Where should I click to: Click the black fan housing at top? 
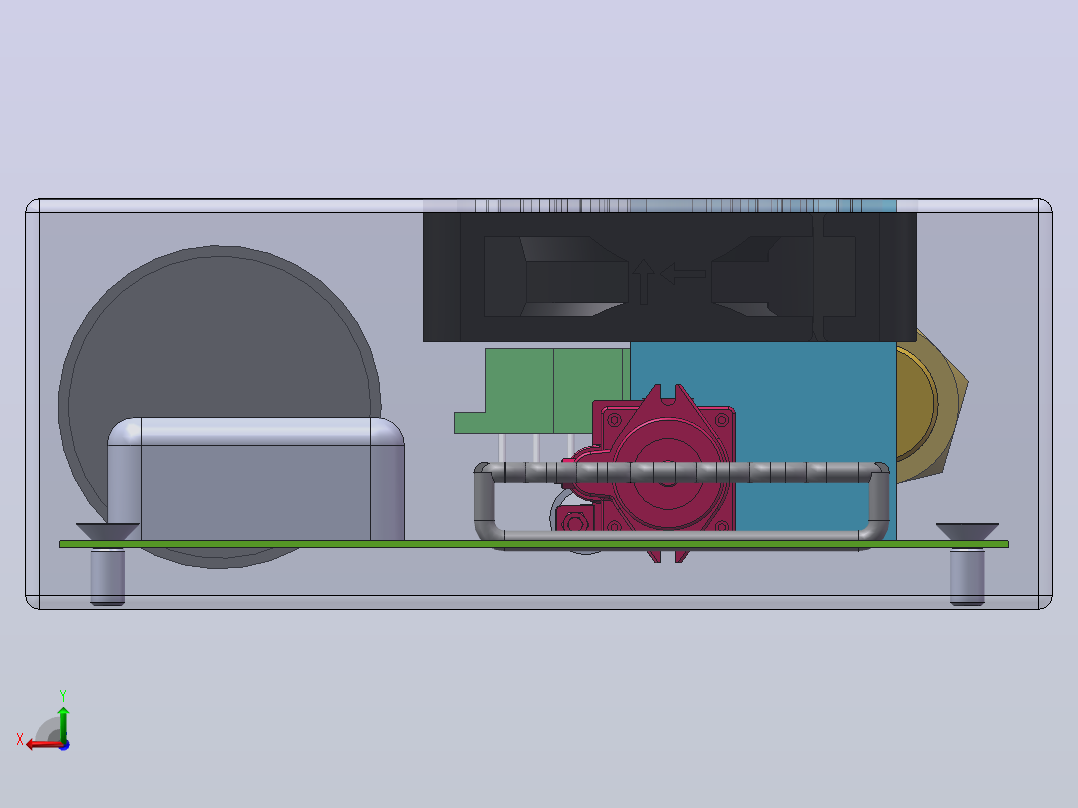tap(670, 276)
